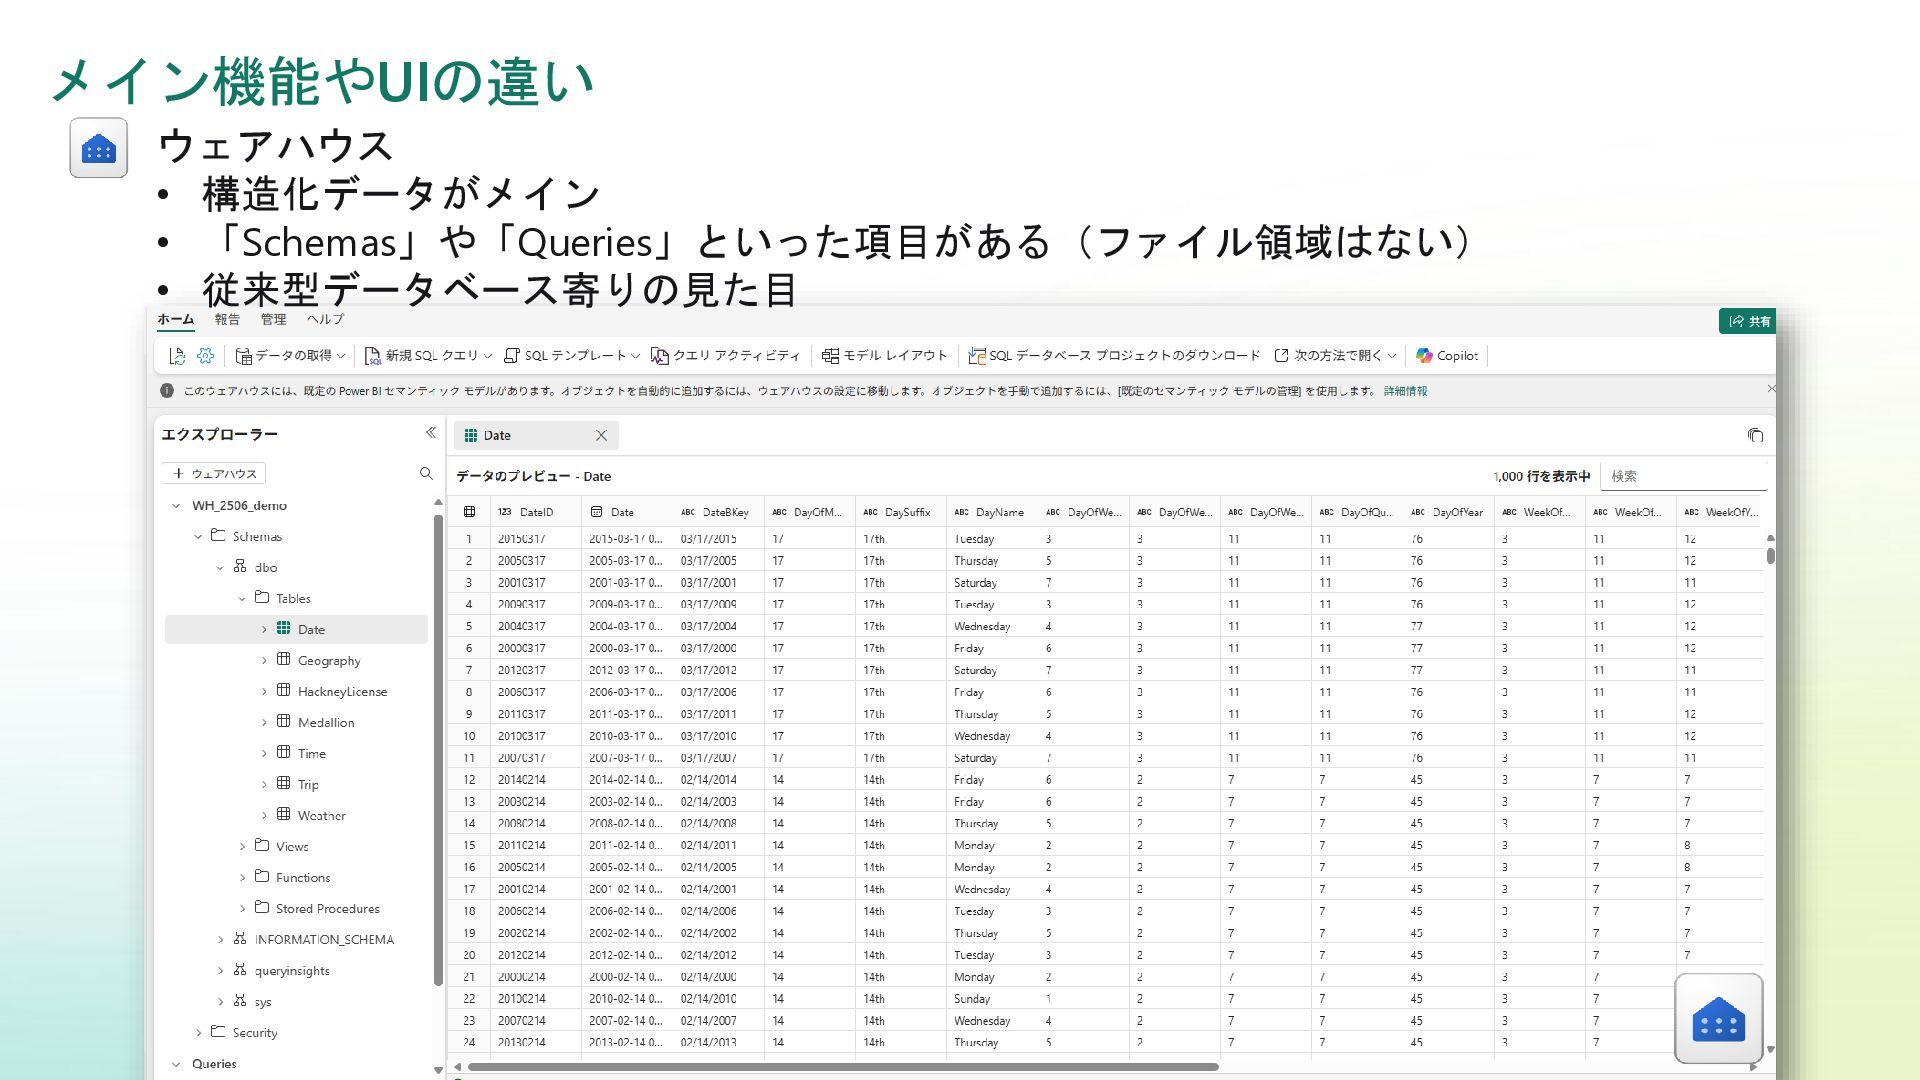Expand the Functions folder
Image resolution: width=1920 pixels, height=1080 pixels.
click(x=242, y=878)
